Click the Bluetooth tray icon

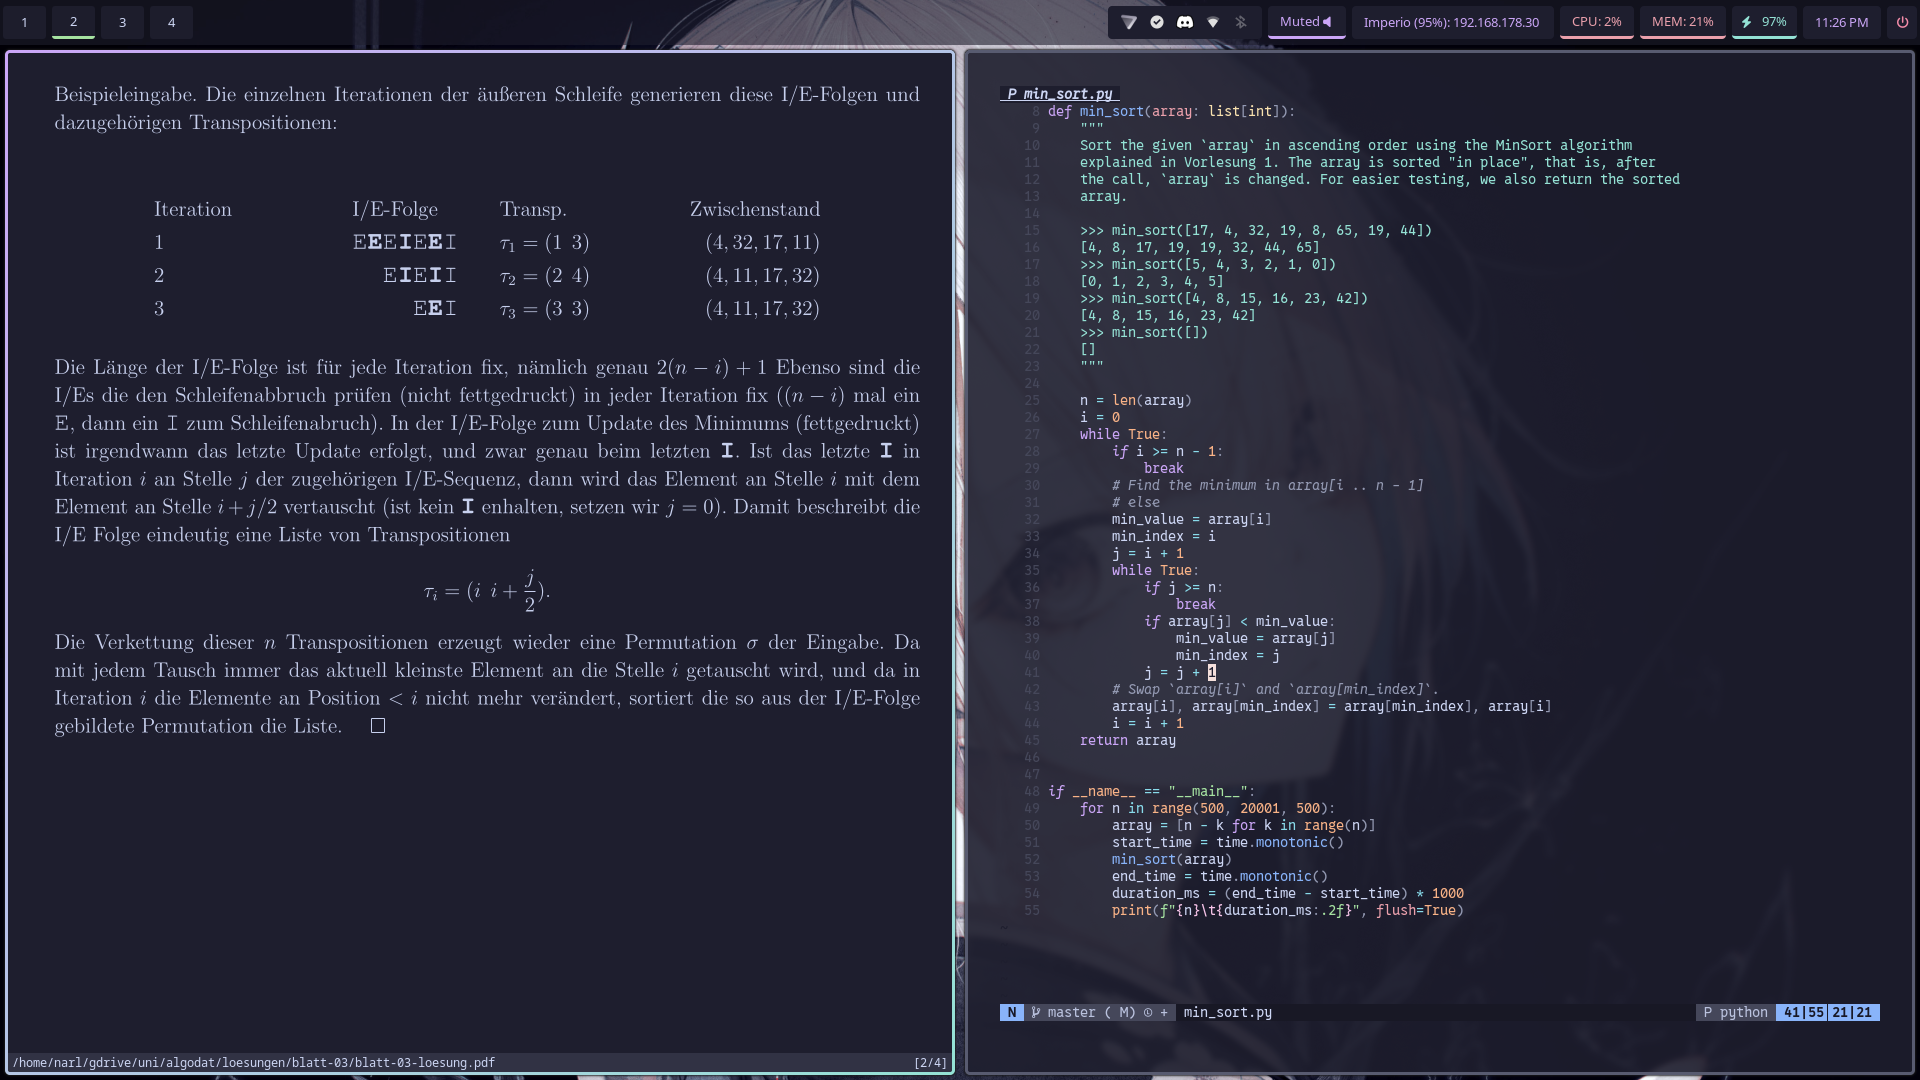(x=1241, y=22)
